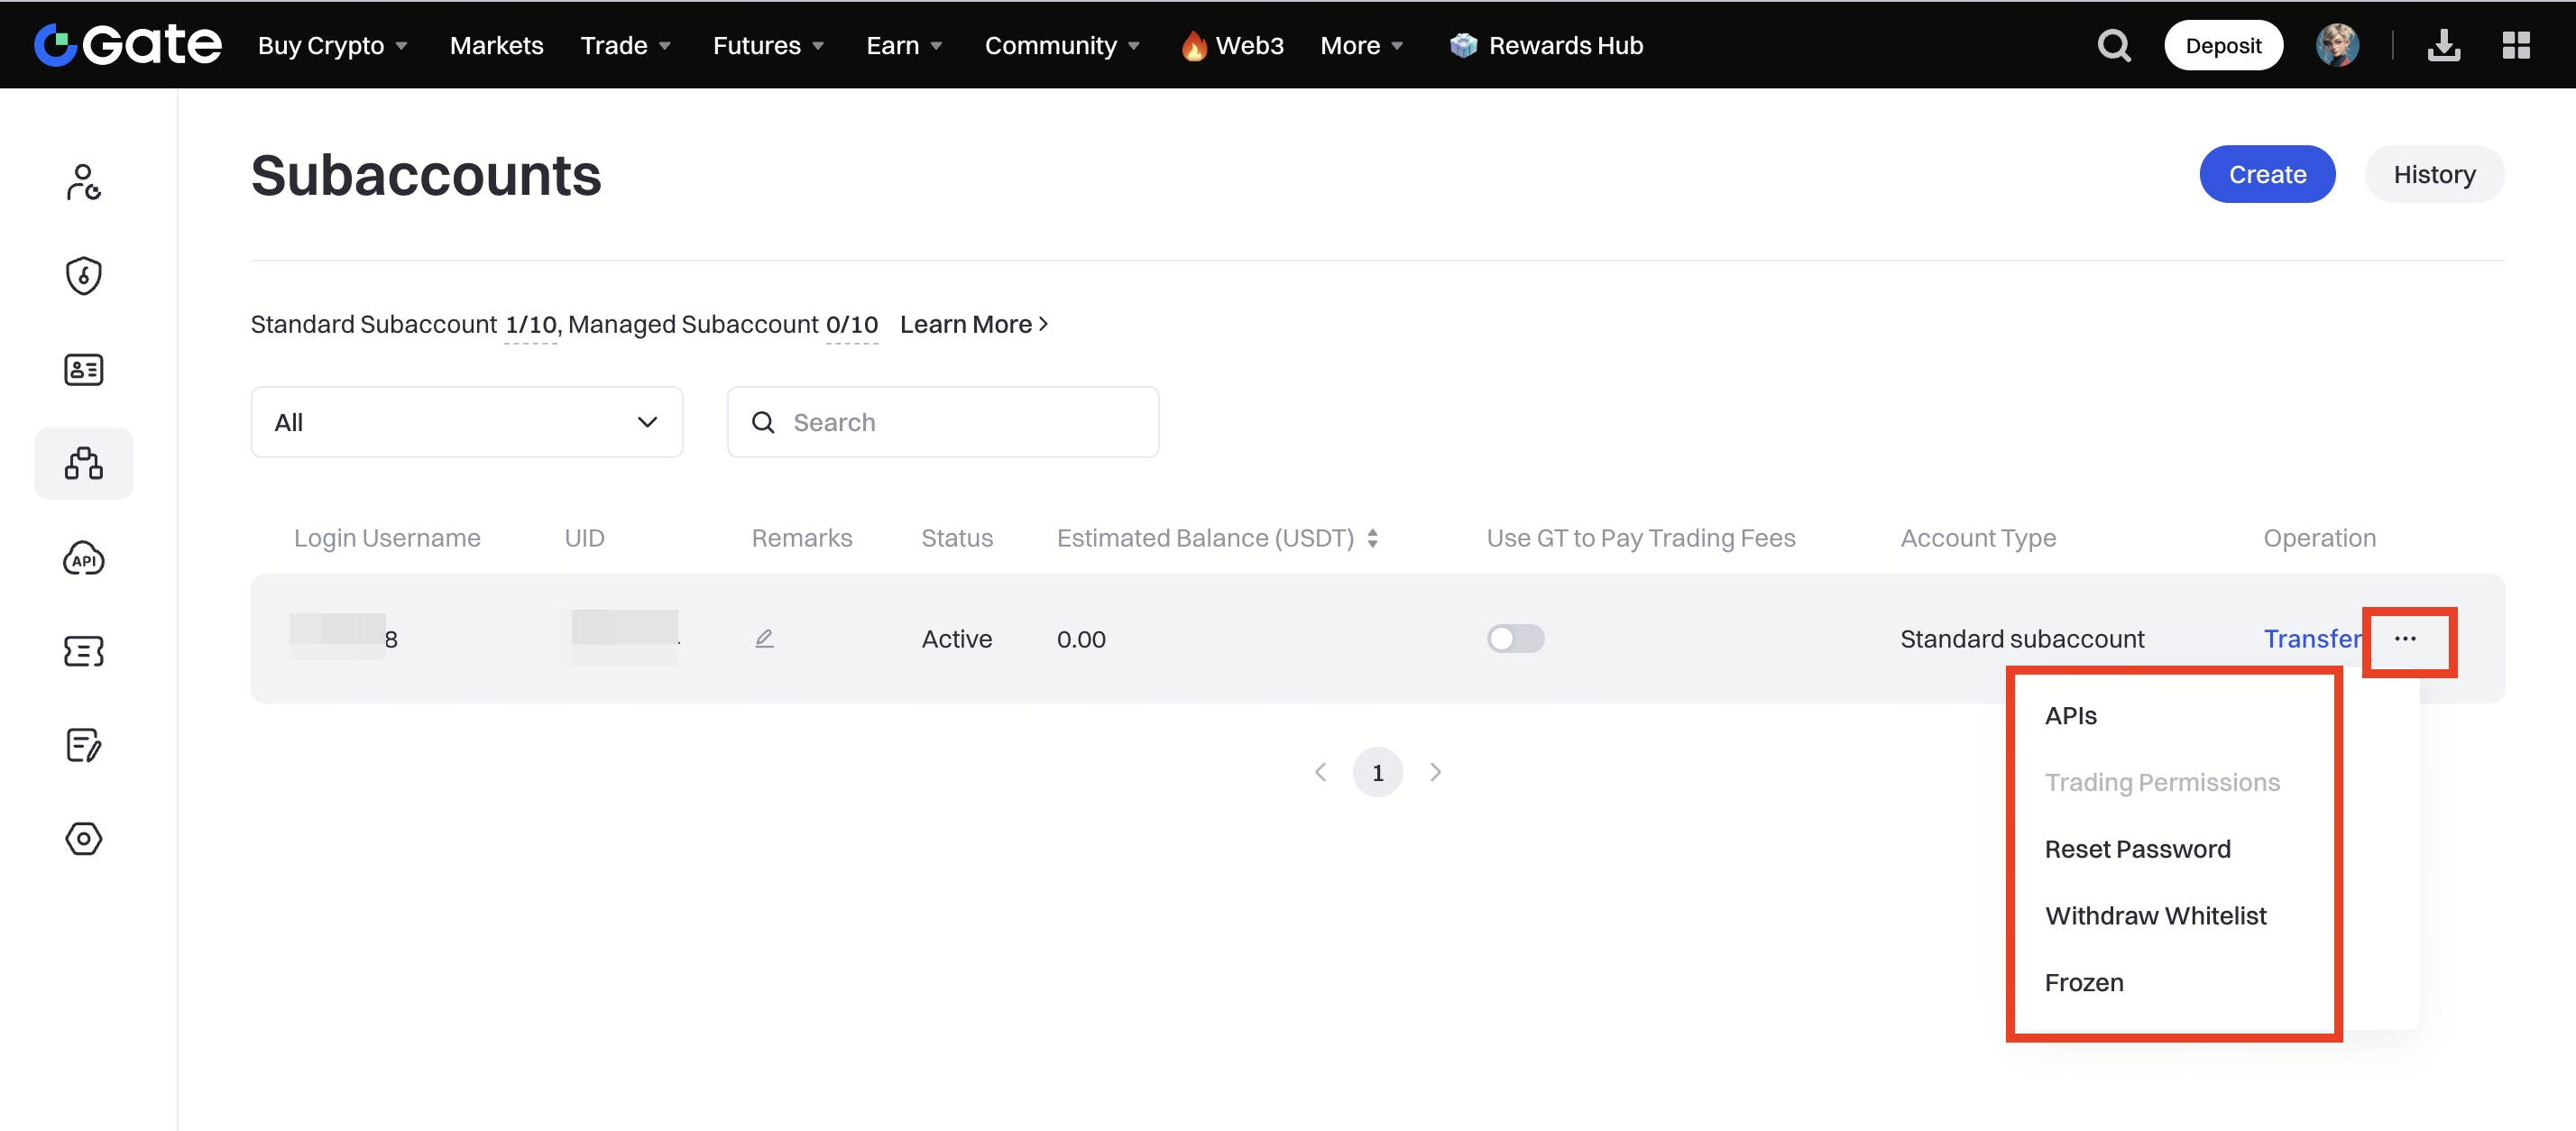Click the user avatar profile picture
This screenshot has height=1131, width=2576.
click(2337, 45)
